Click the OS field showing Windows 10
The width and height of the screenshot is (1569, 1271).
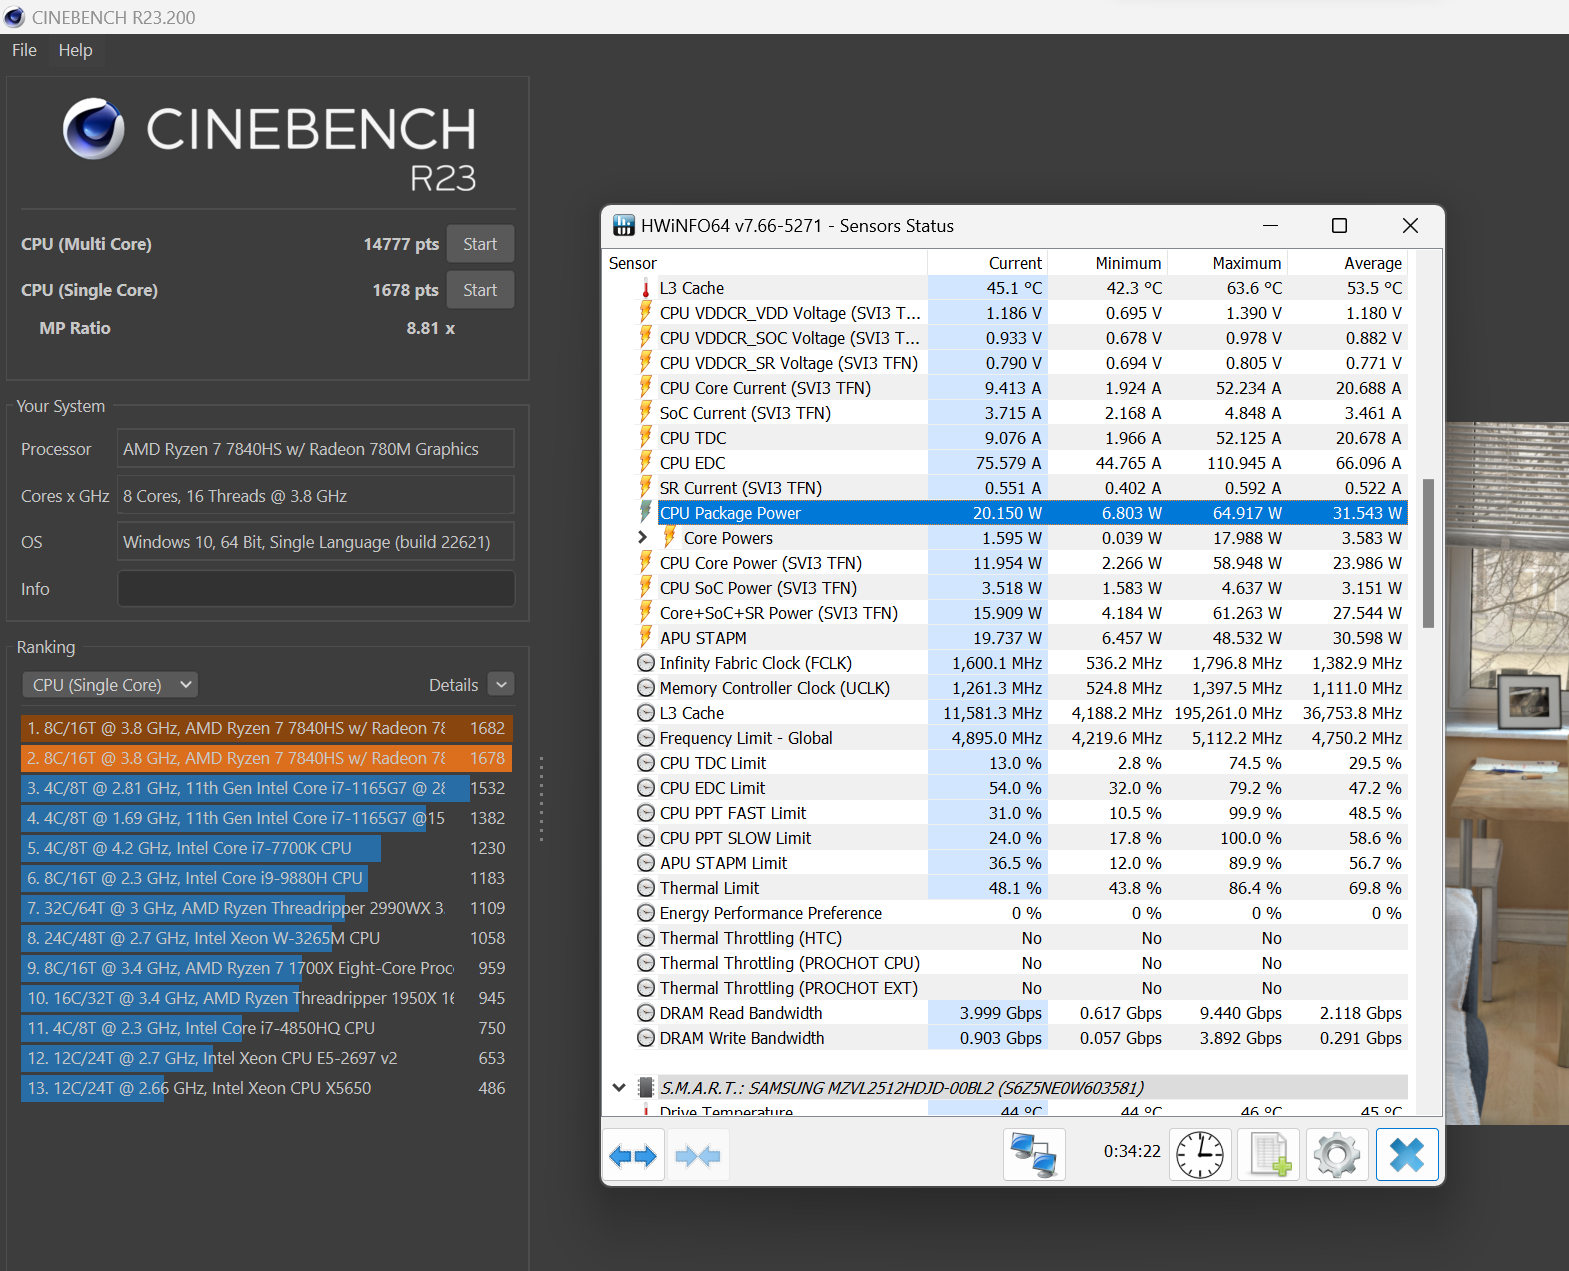pyautogui.click(x=316, y=542)
